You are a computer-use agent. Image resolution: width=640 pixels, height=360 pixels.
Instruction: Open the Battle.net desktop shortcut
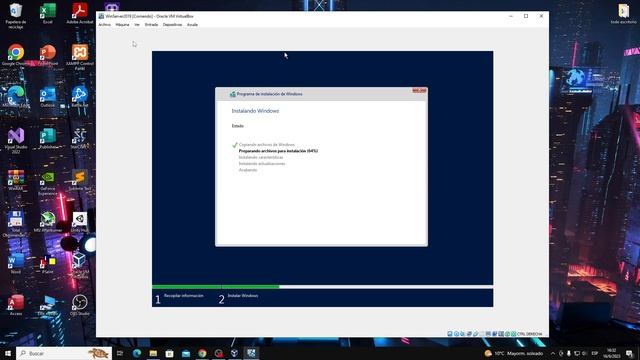[x=80, y=97]
